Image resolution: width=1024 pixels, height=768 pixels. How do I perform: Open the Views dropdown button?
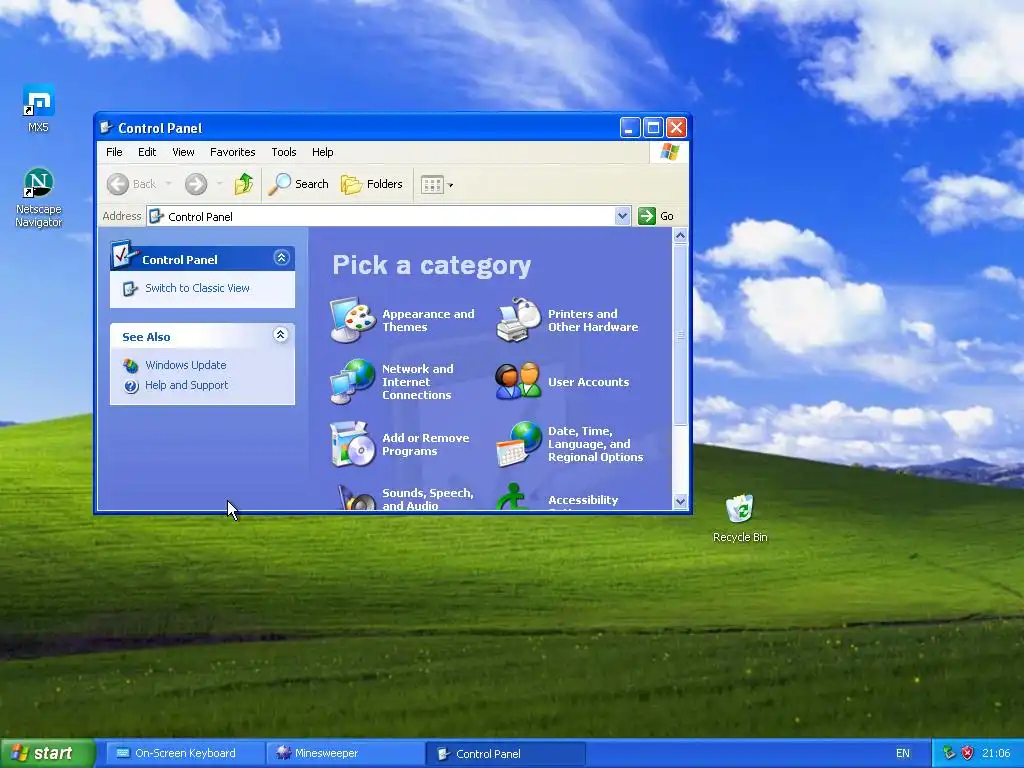pyautogui.click(x=436, y=185)
